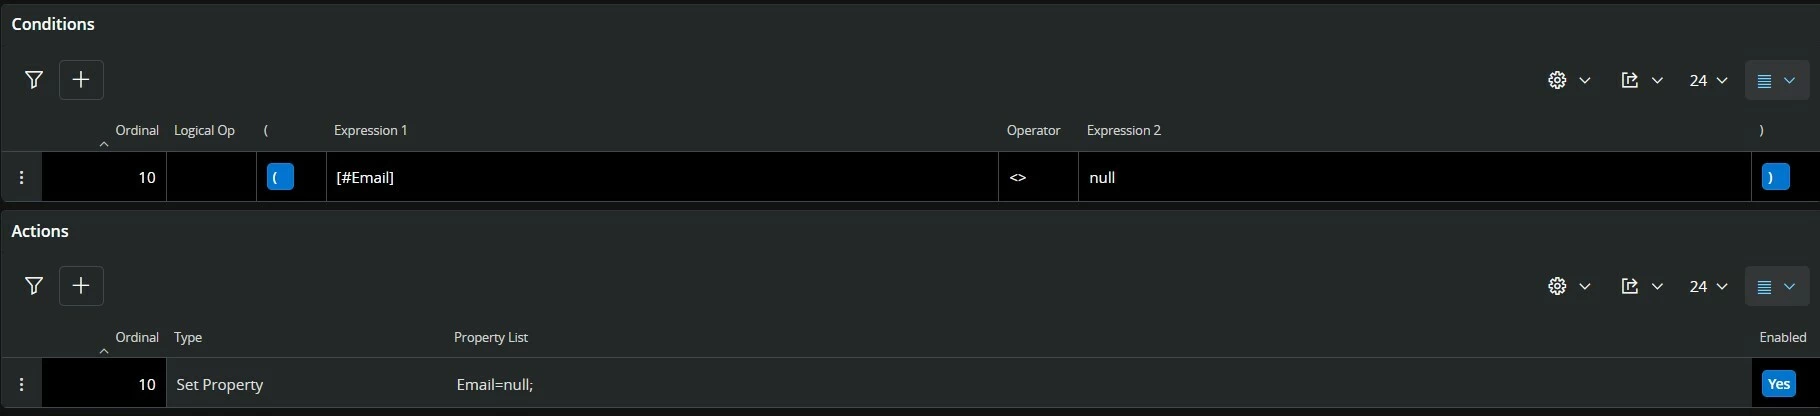Add a new condition with plus button
1820x416 pixels.
[81, 80]
